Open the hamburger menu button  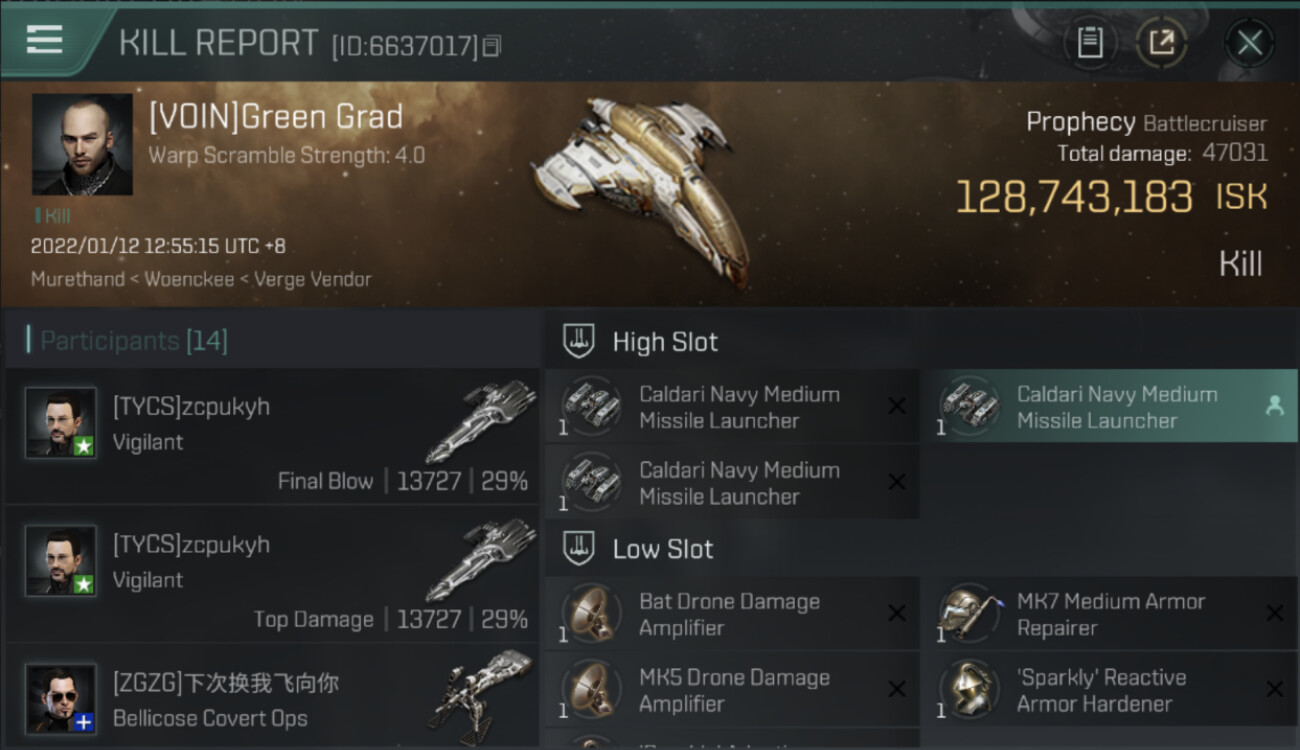click(45, 40)
